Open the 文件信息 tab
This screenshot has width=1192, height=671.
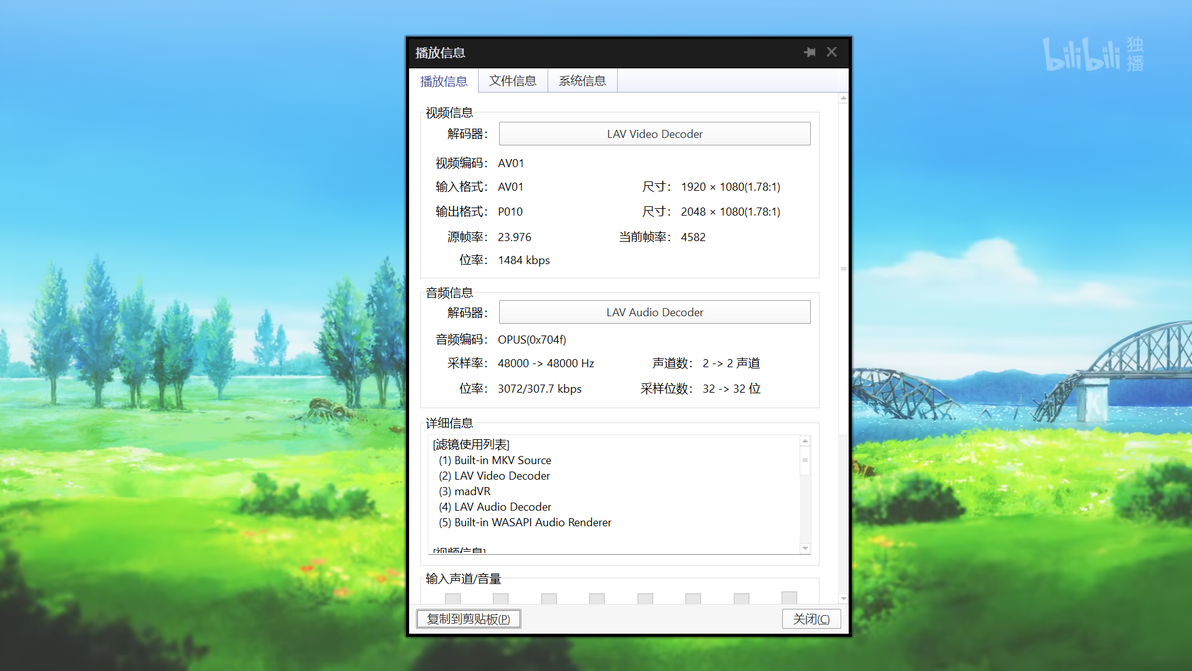(512, 81)
